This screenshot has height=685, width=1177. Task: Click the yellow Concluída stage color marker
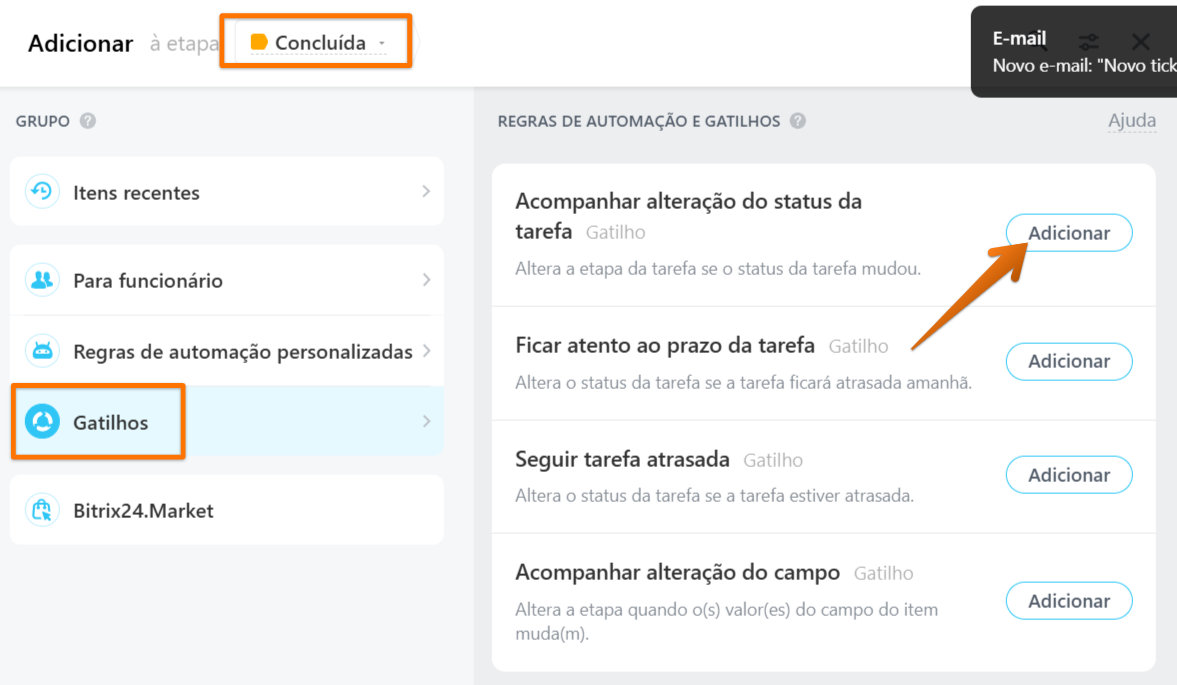click(x=259, y=42)
